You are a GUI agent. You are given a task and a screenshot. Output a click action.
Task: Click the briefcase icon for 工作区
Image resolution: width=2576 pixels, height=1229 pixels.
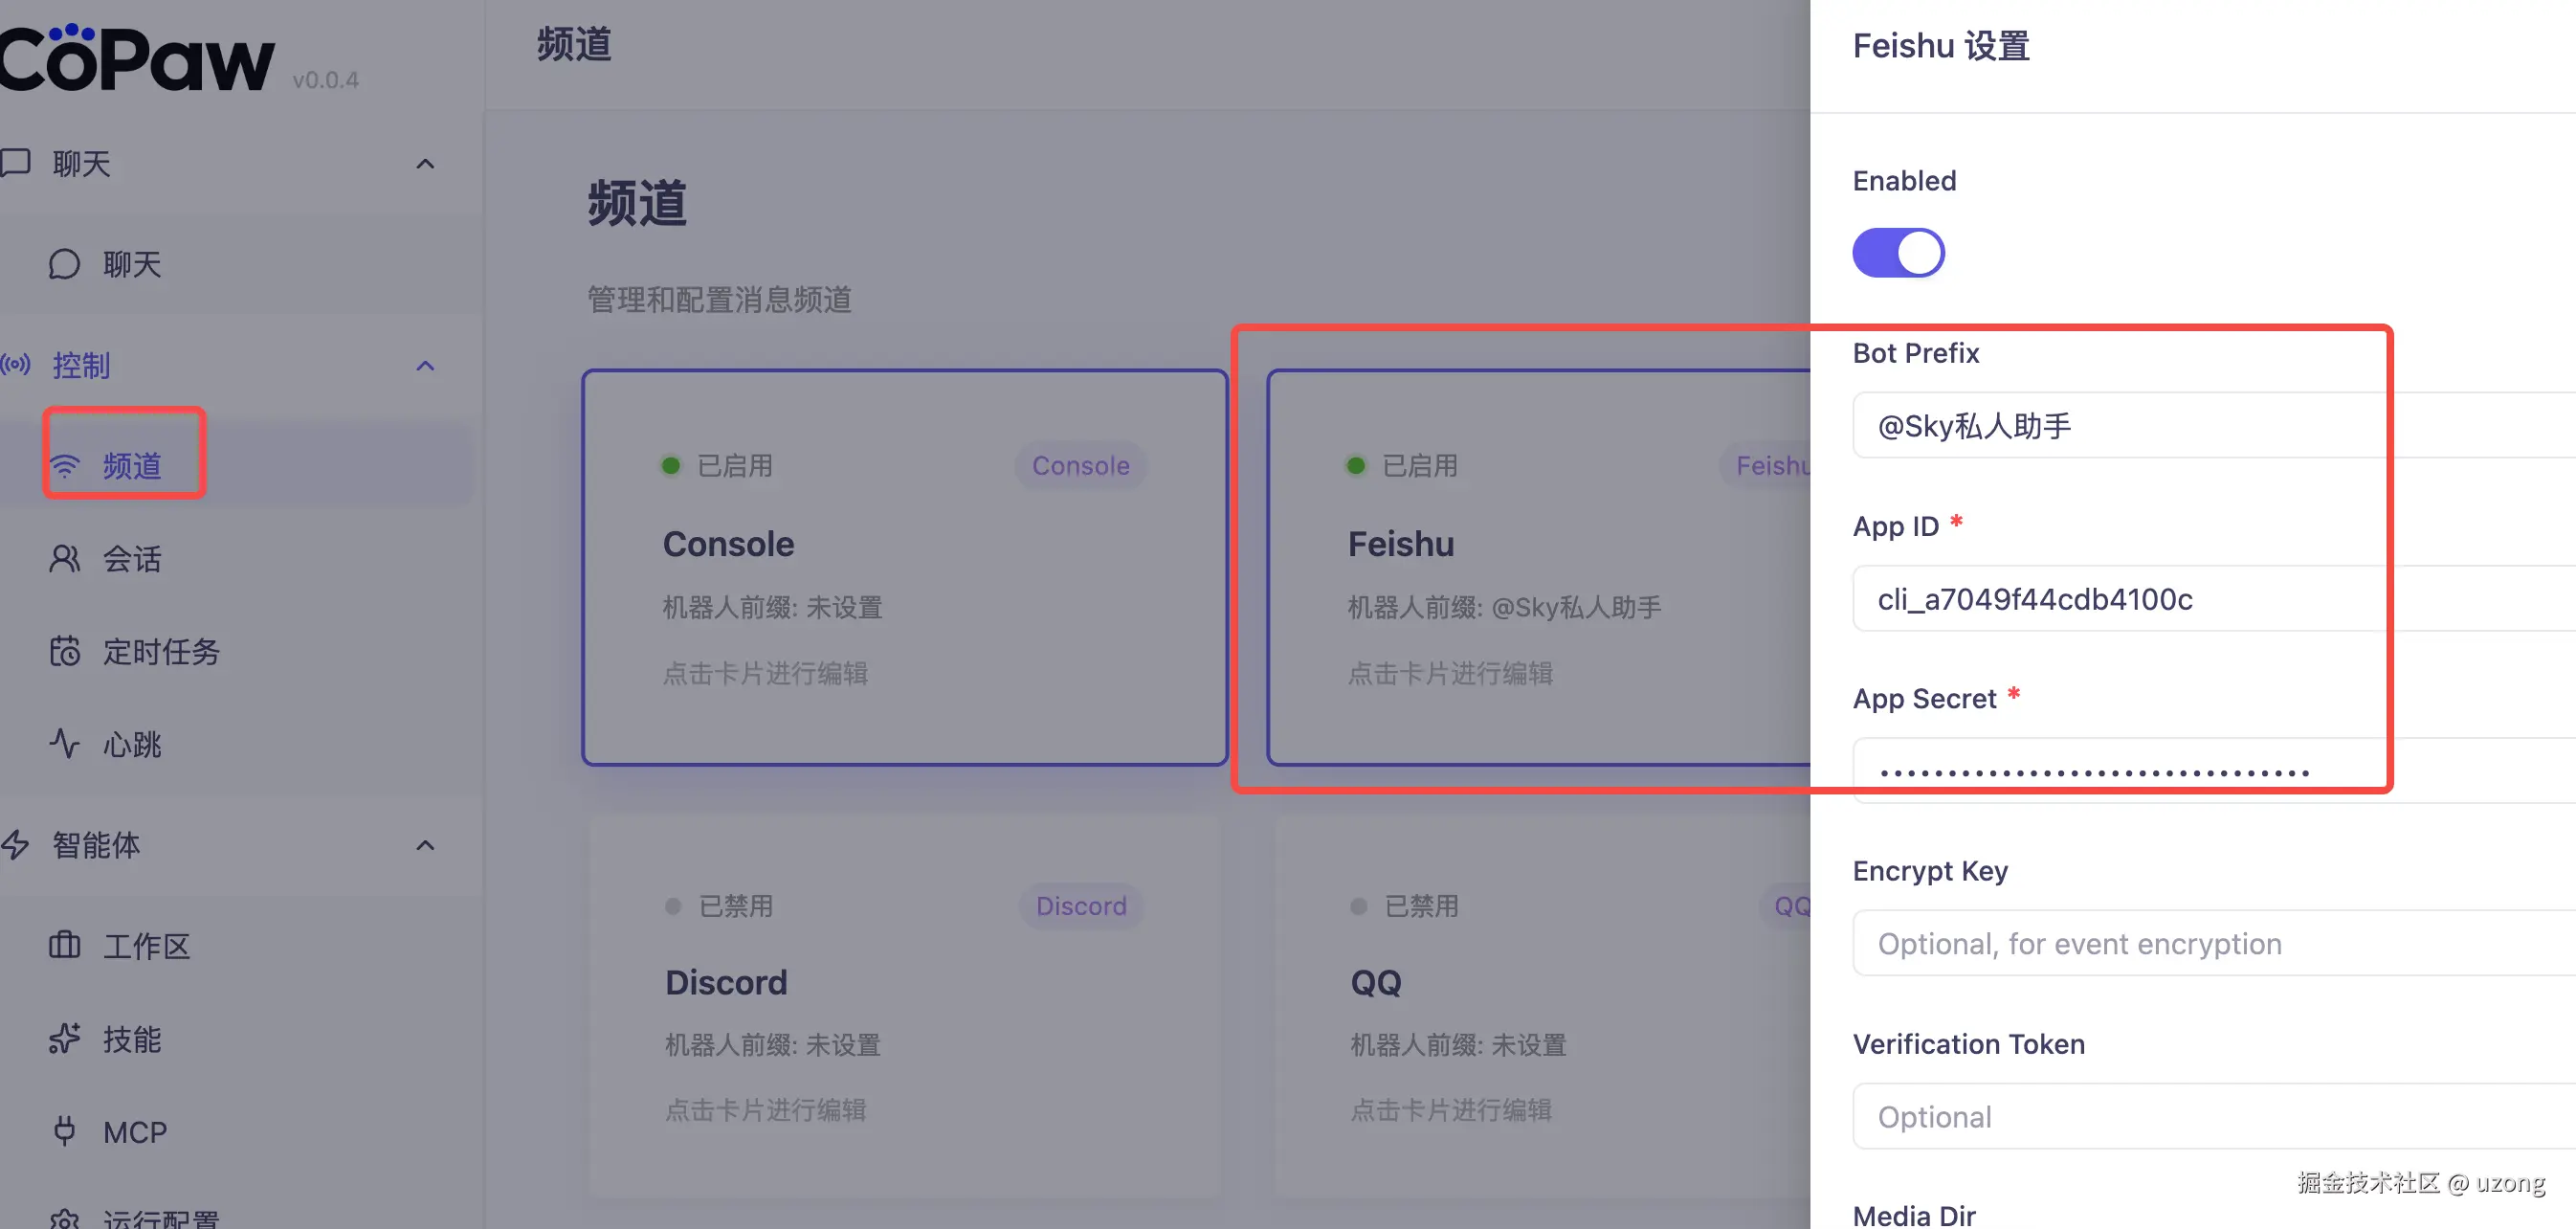point(64,945)
